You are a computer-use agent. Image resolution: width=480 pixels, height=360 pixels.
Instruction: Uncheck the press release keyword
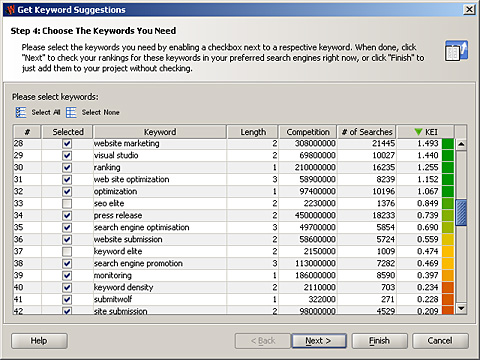coord(67,216)
